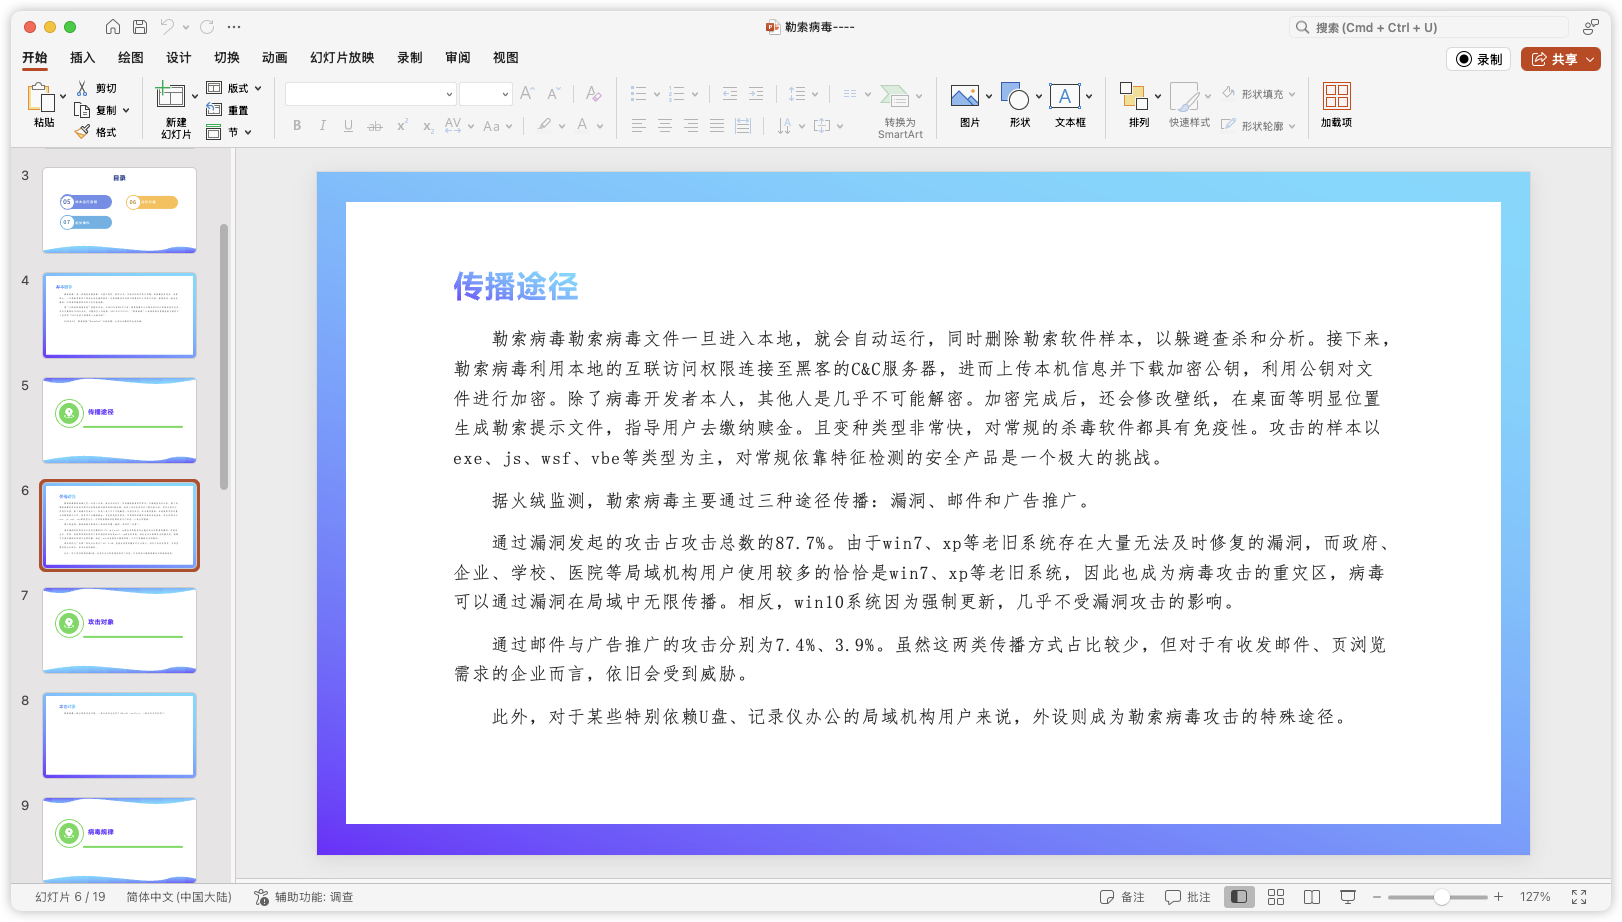Click the zoom slider handle

point(1441,897)
